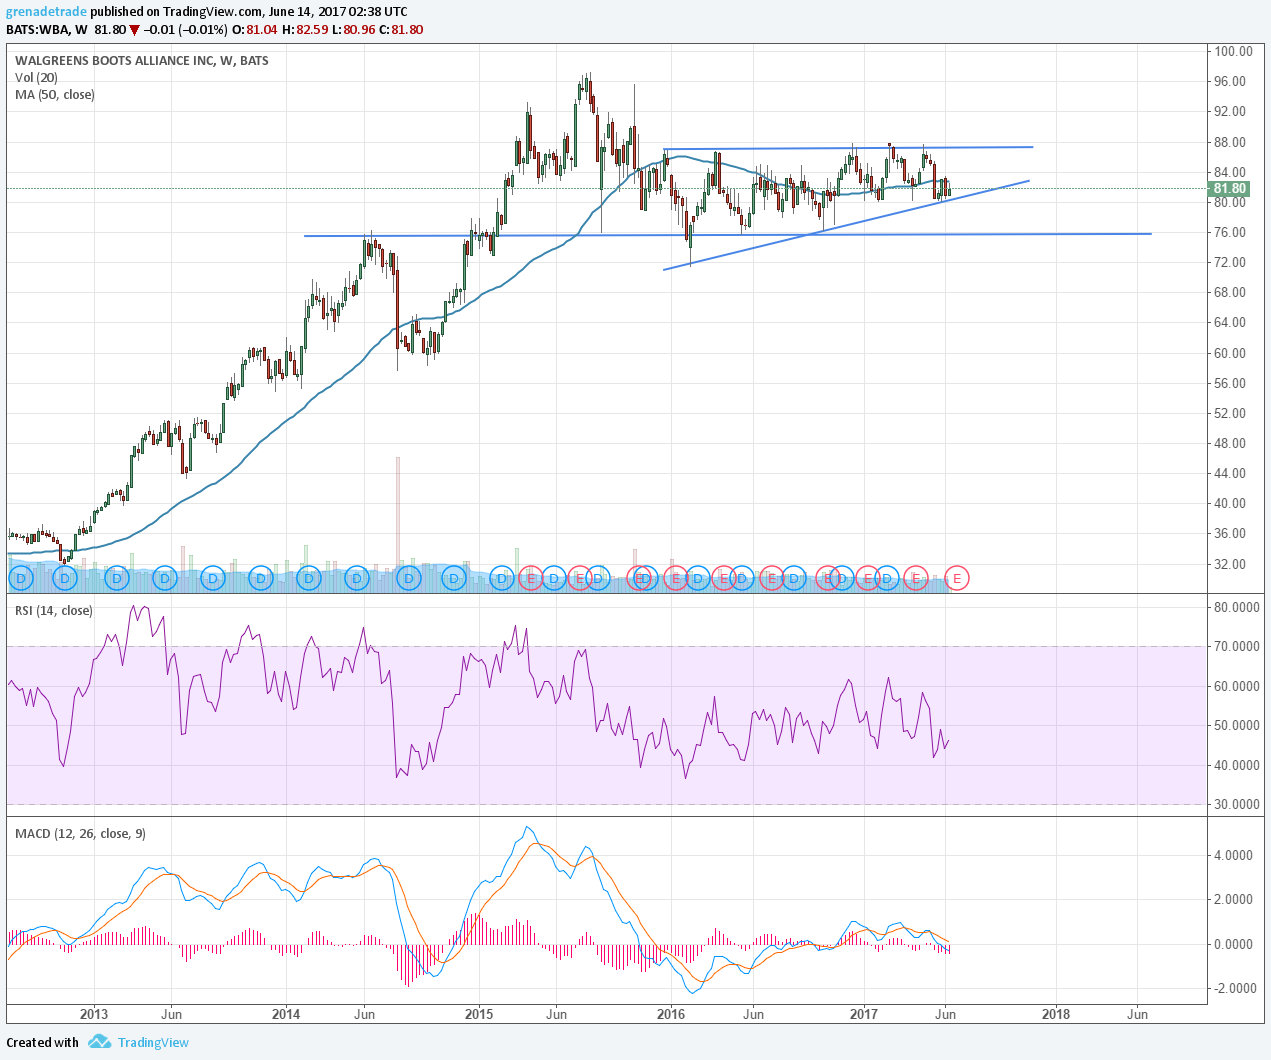This screenshot has width=1271, height=1060.
Task: Click the 4.0000 MACD axis label
Action: coord(1235,855)
